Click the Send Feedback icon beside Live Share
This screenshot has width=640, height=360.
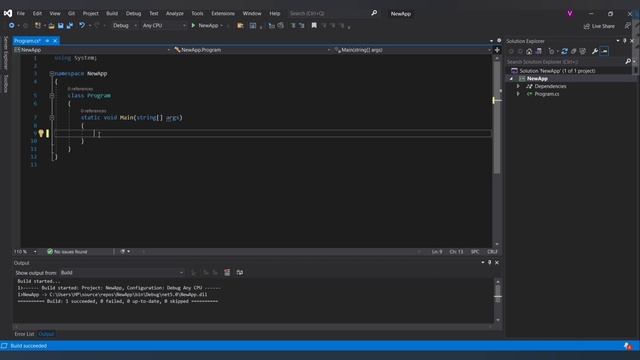click(628, 26)
